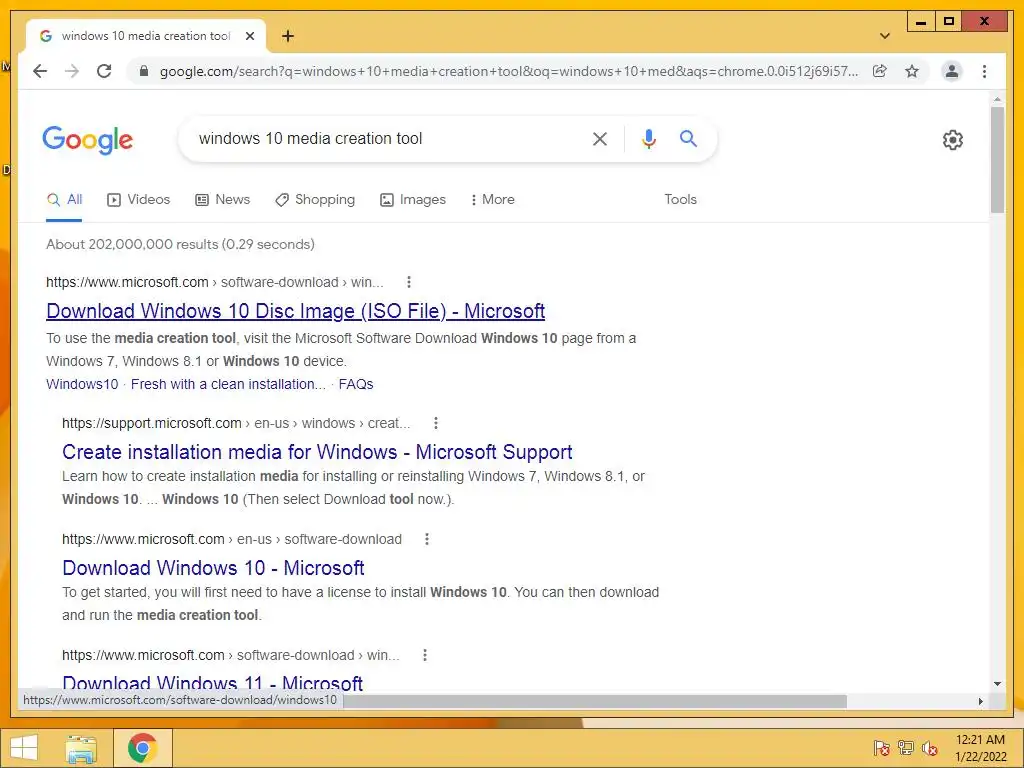Viewport: 1024px width, 768px height.
Task: Click the horizontal scrollbar thumb
Action: click(x=594, y=701)
